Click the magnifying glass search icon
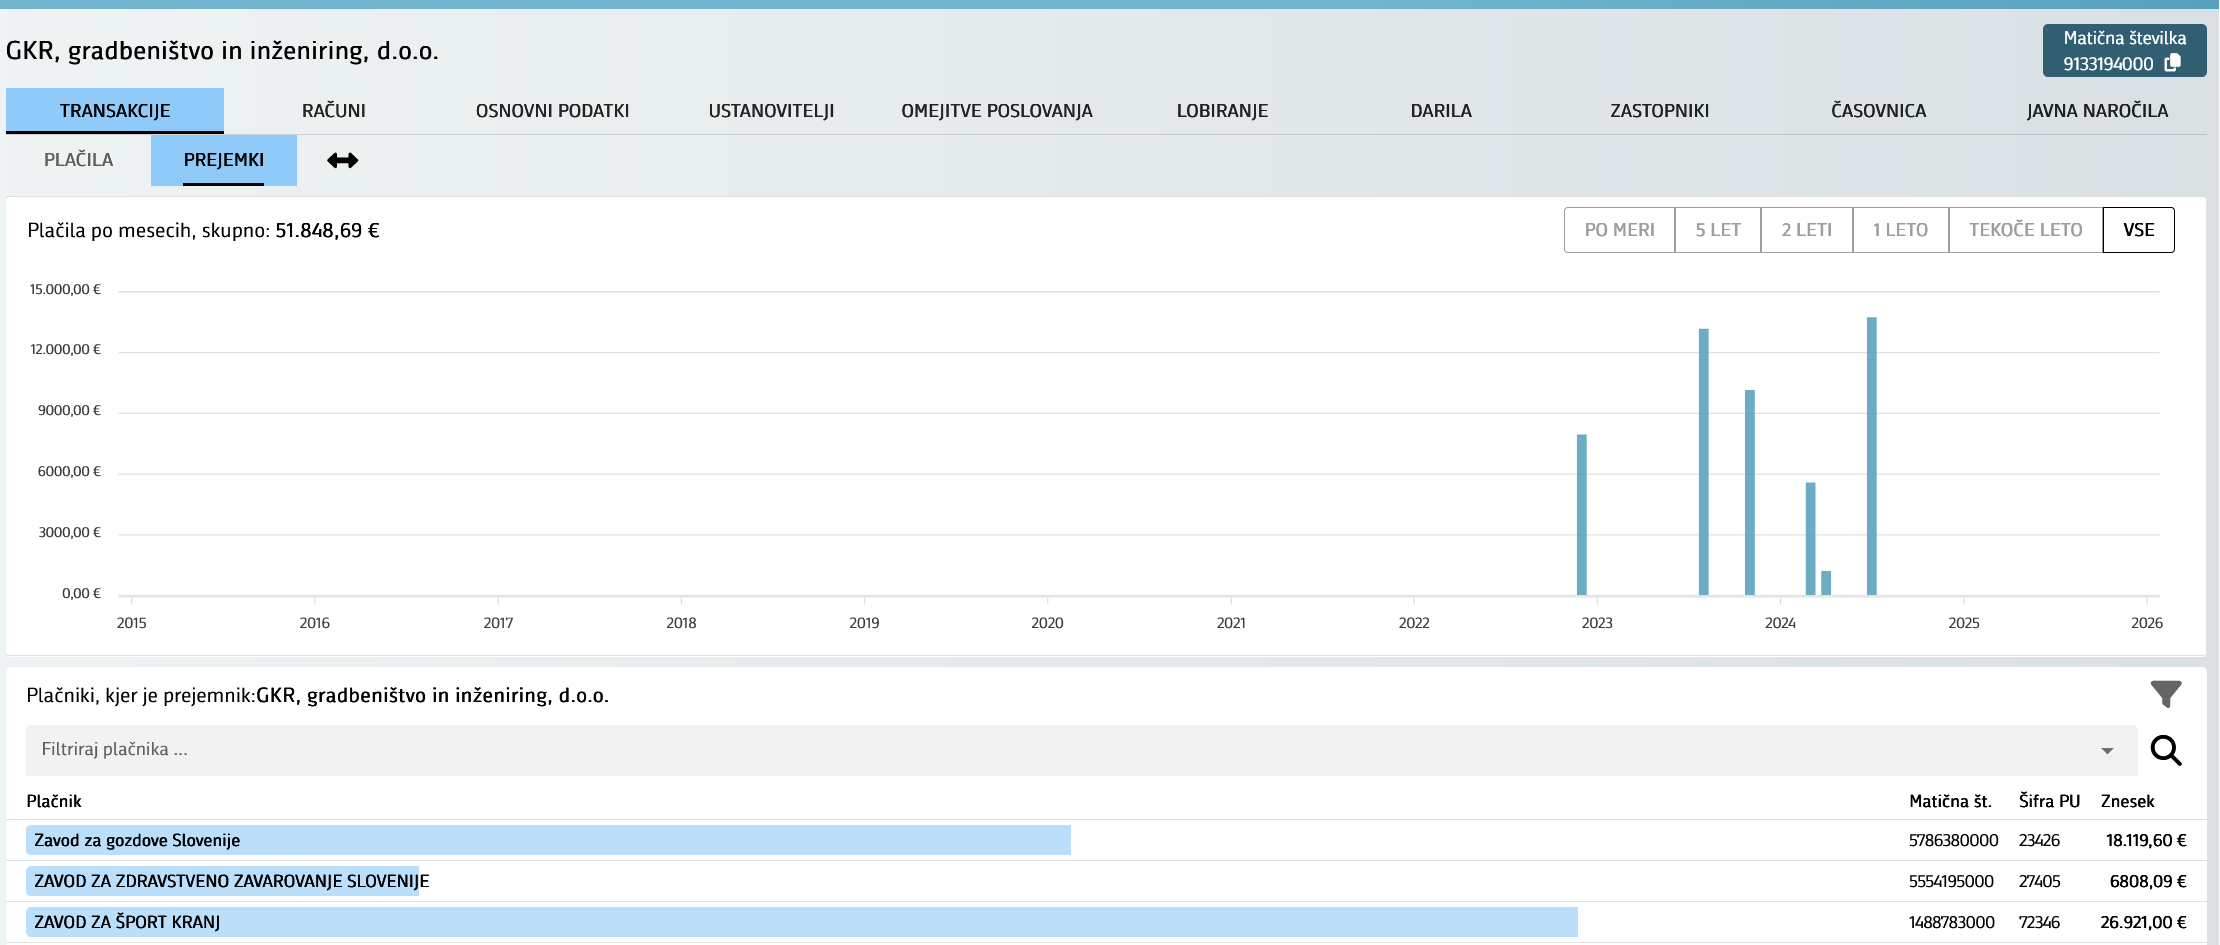The image size is (2220, 945). [x=2165, y=750]
